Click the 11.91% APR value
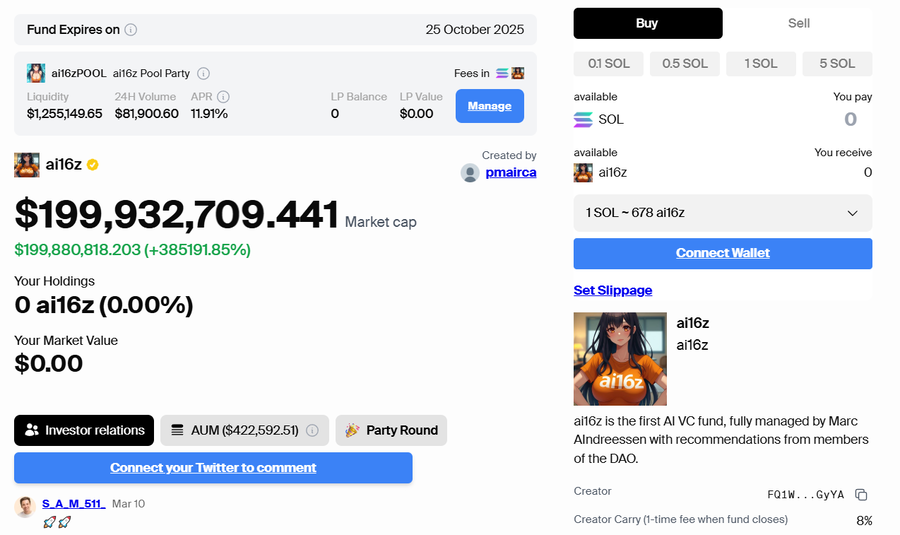 click(x=209, y=114)
